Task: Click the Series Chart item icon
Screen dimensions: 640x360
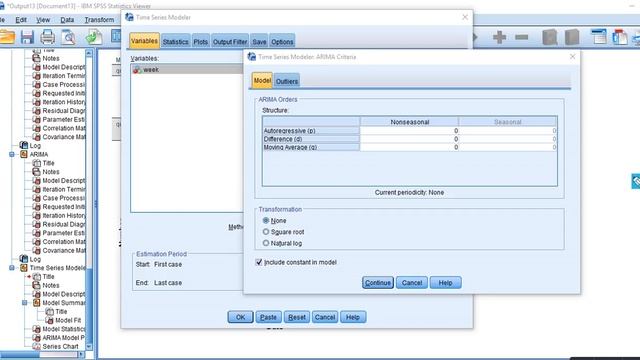Action: [36, 346]
